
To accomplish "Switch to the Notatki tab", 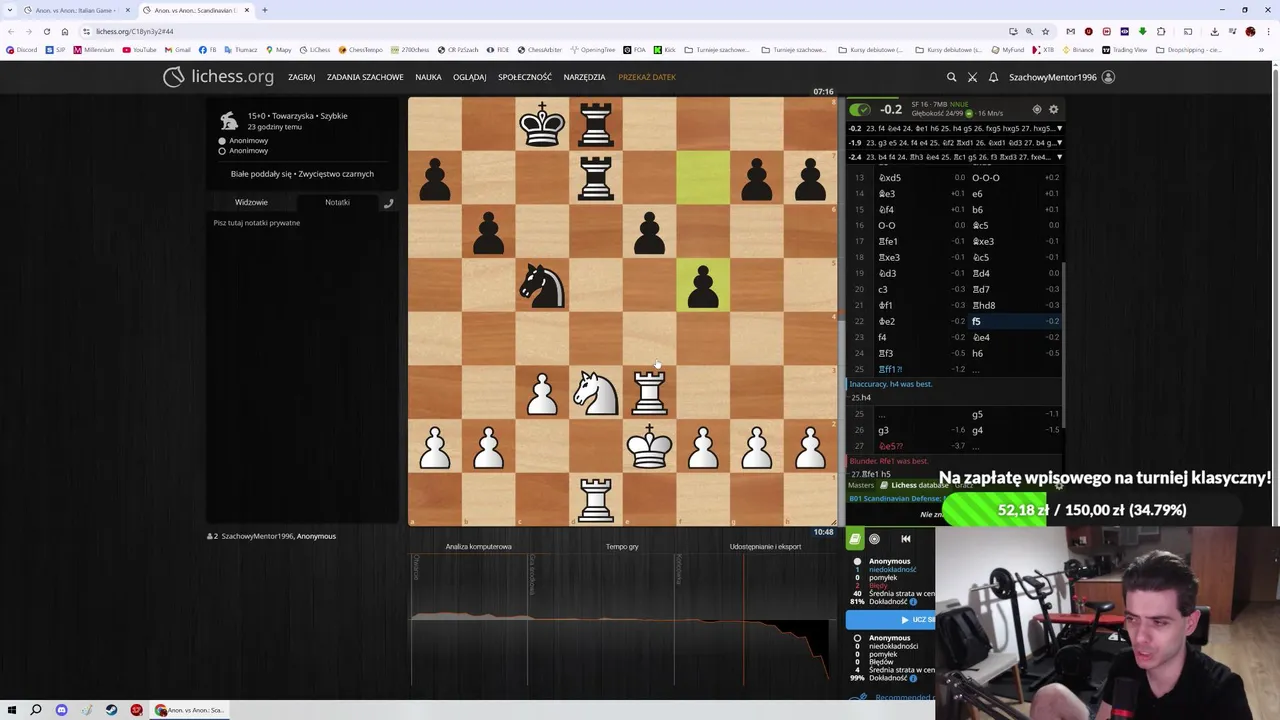I will pos(337,202).
